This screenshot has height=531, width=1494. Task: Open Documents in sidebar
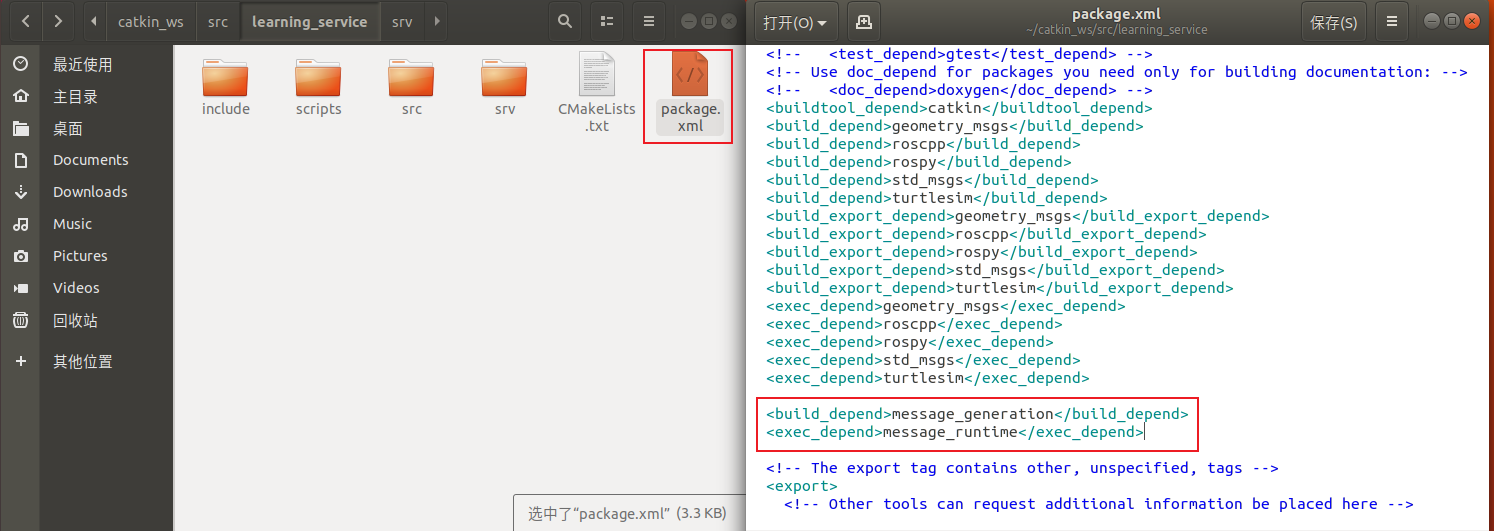[87, 160]
